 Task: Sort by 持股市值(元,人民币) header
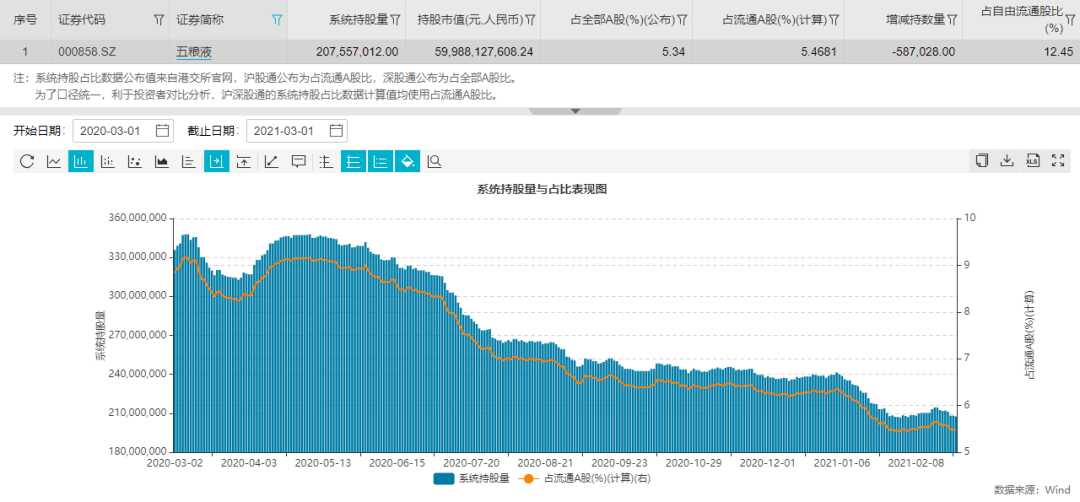470,20
